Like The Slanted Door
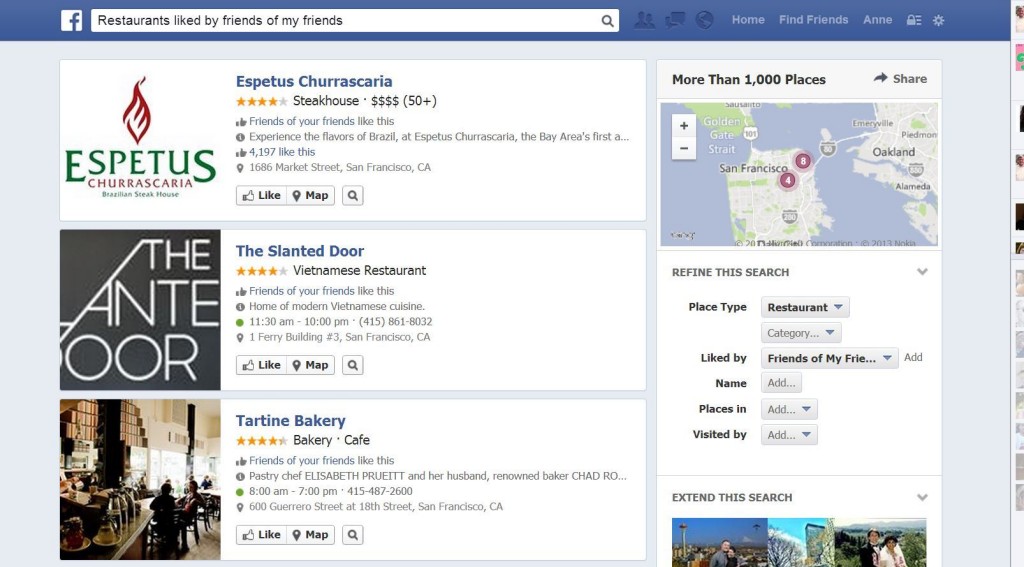Viewport: 1024px width, 567px height. click(x=260, y=365)
